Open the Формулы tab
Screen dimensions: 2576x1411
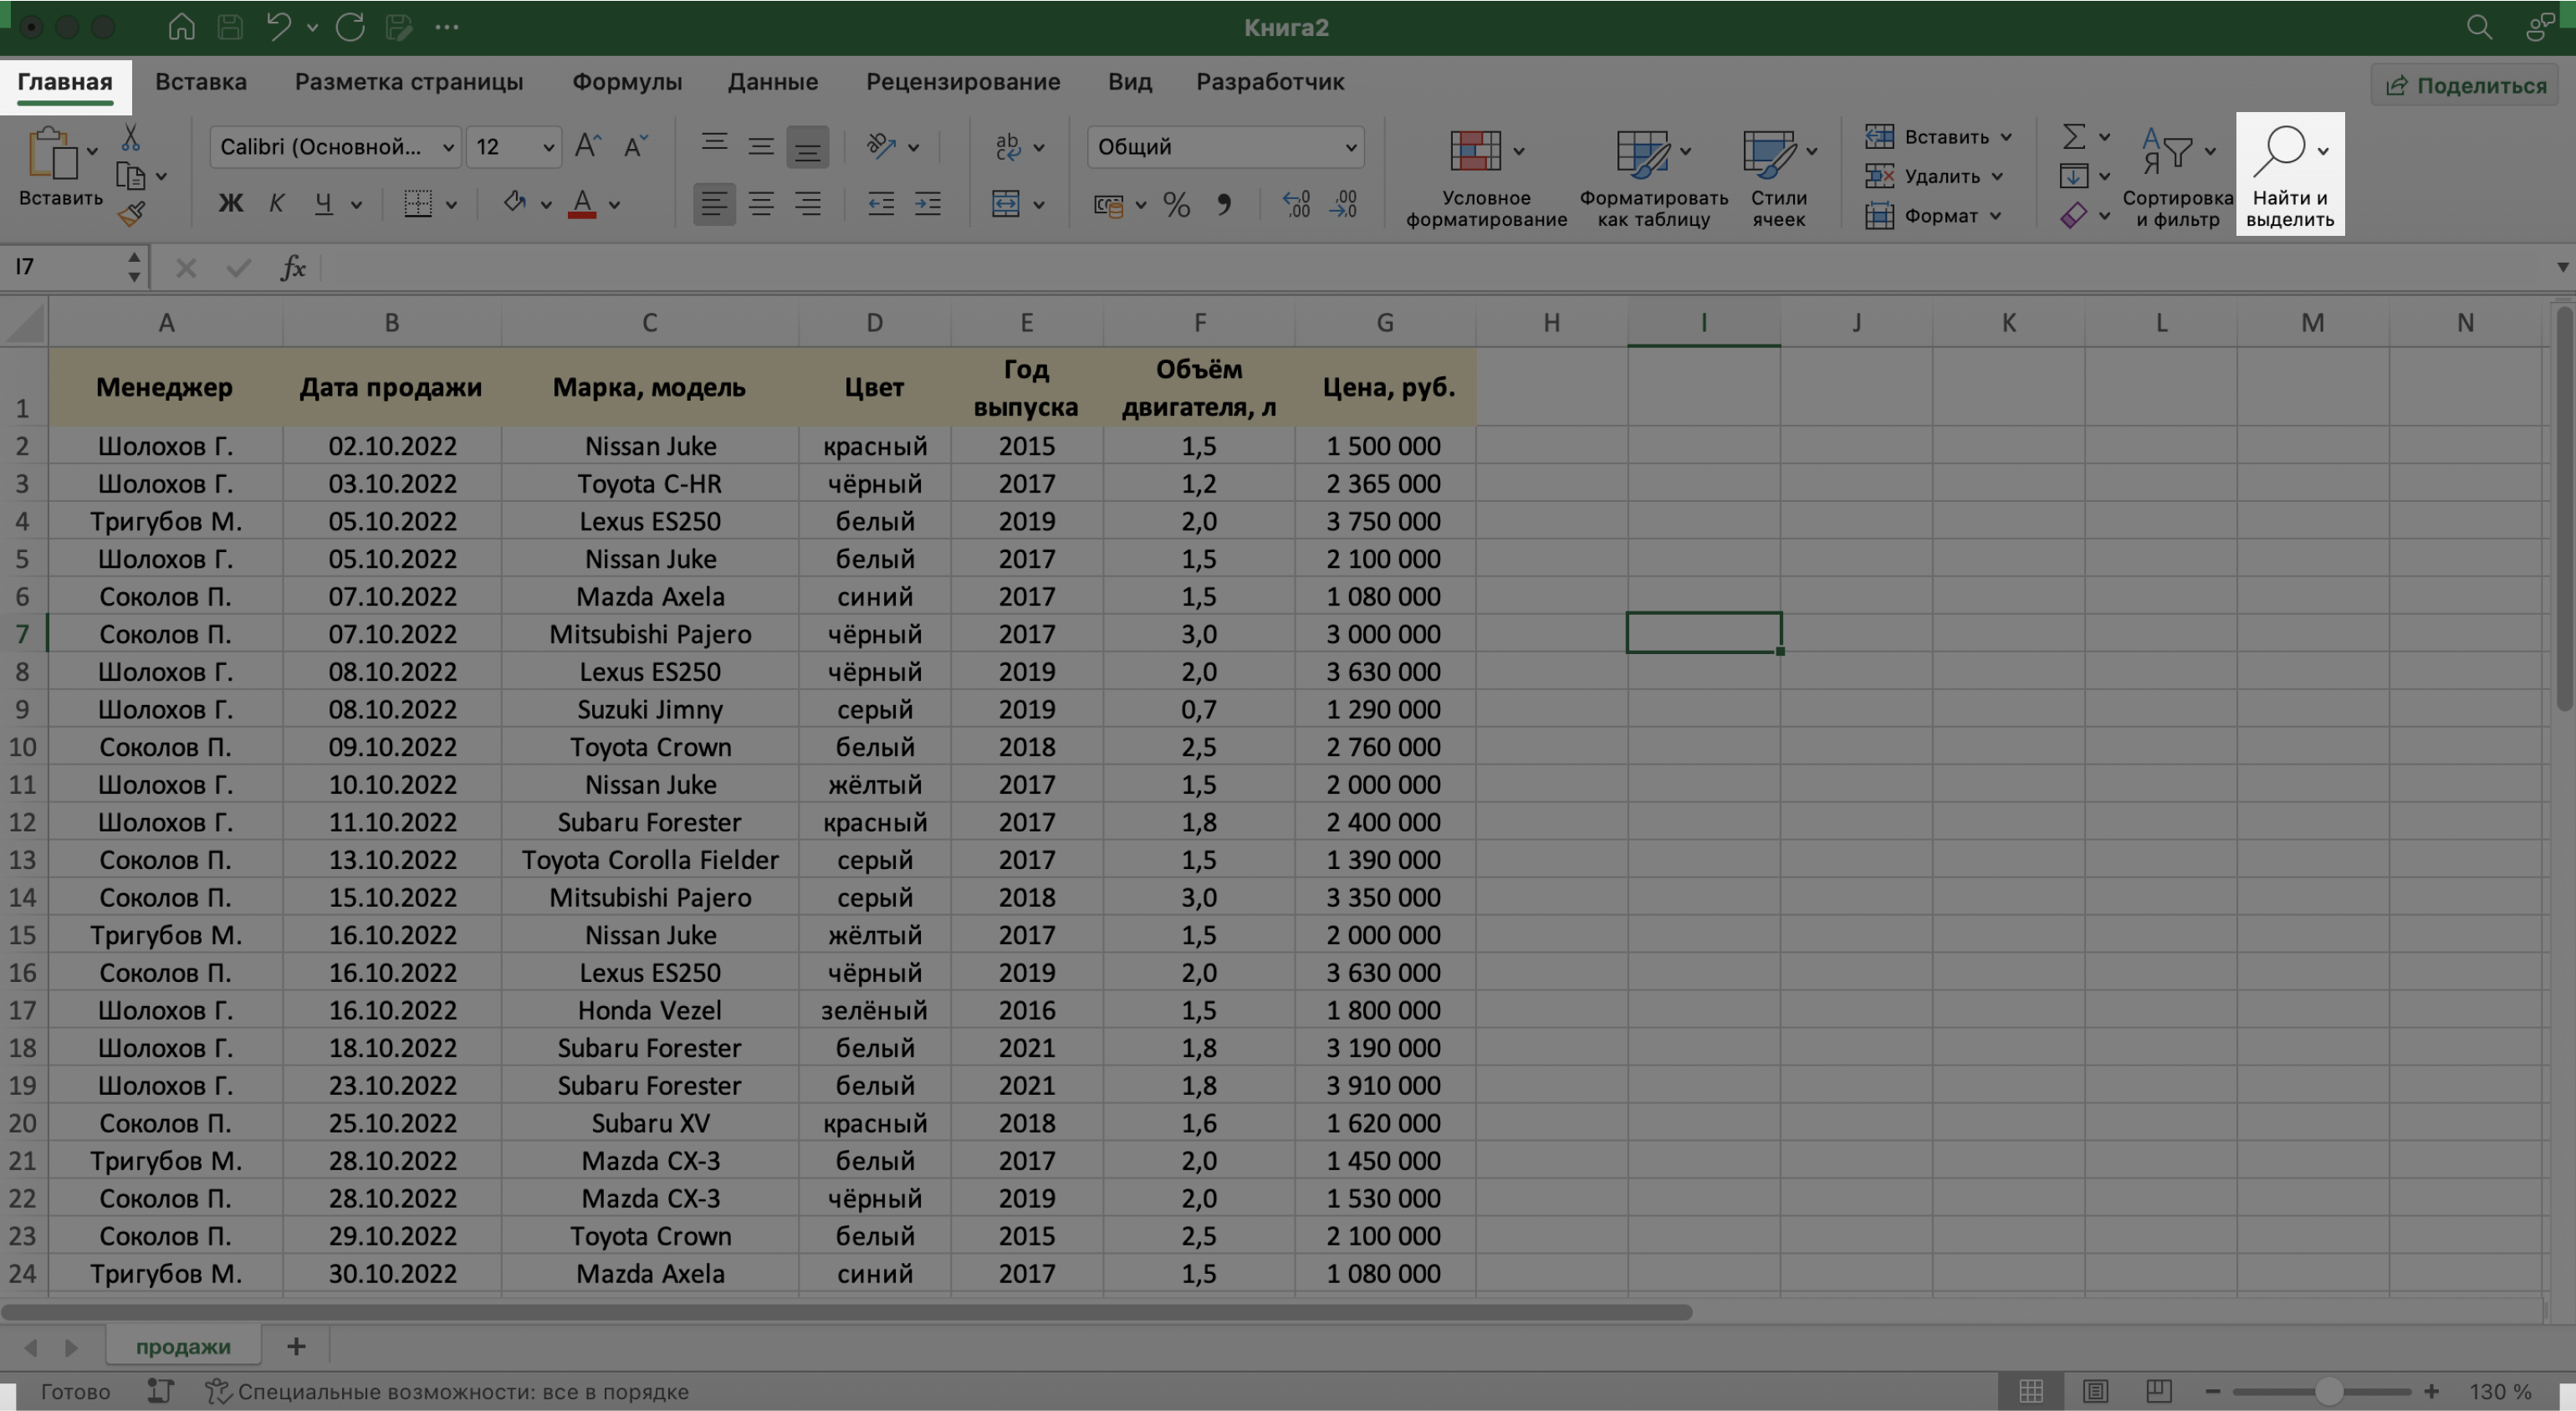(627, 82)
